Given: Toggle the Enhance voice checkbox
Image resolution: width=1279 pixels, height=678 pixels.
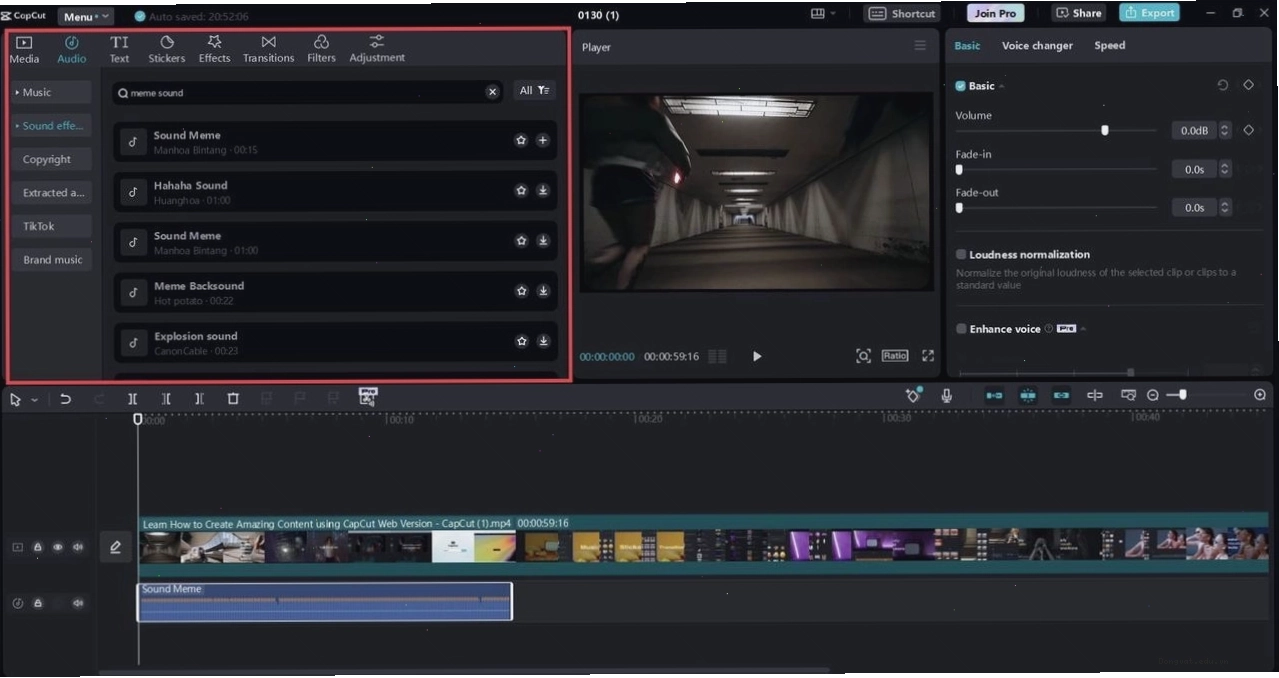Looking at the screenshot, I should click(x=961, y=329).
